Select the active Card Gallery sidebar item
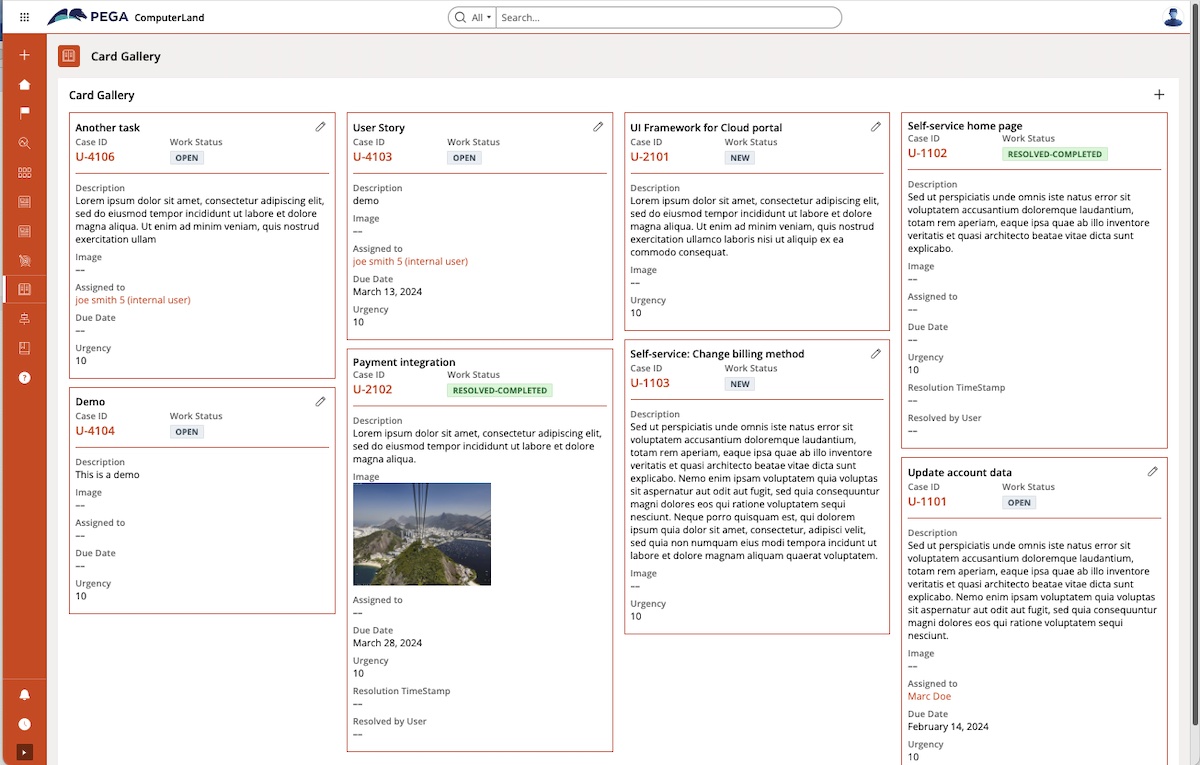This screenshot has height=765, width=1200. pos(24,289)
